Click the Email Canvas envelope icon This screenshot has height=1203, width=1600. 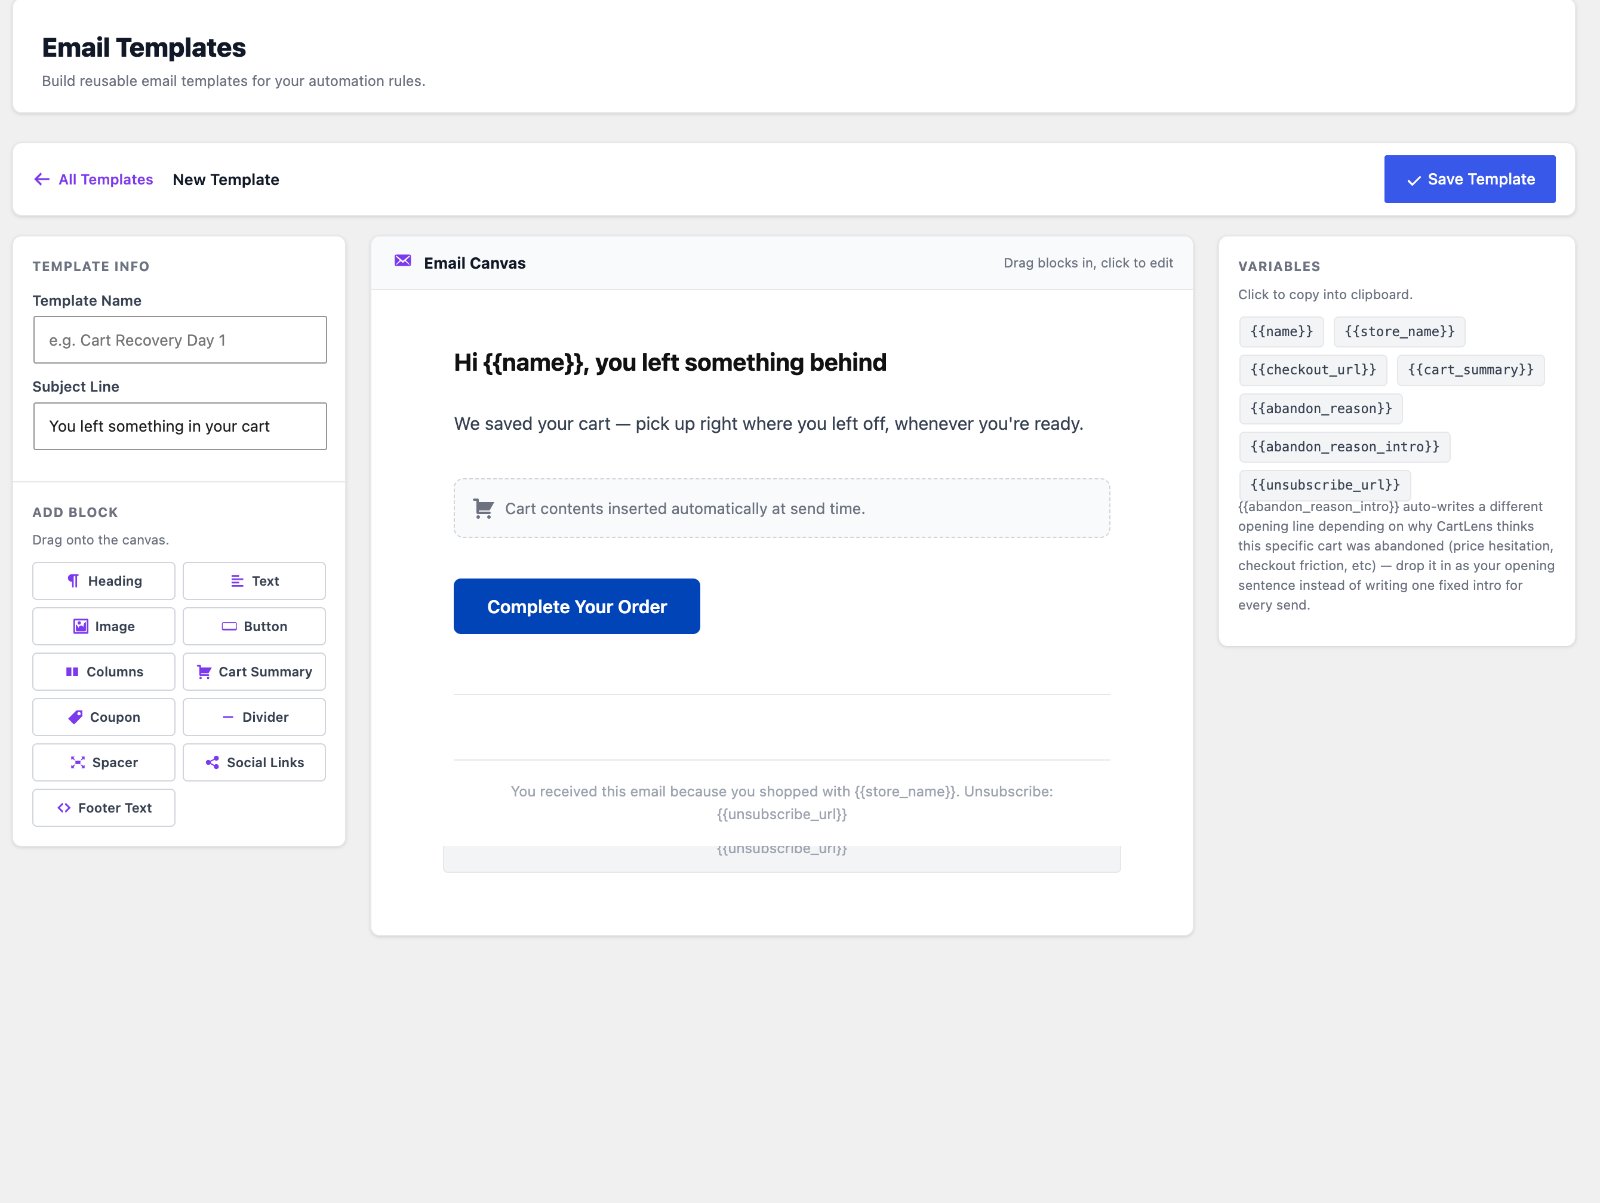click(403, 261)
